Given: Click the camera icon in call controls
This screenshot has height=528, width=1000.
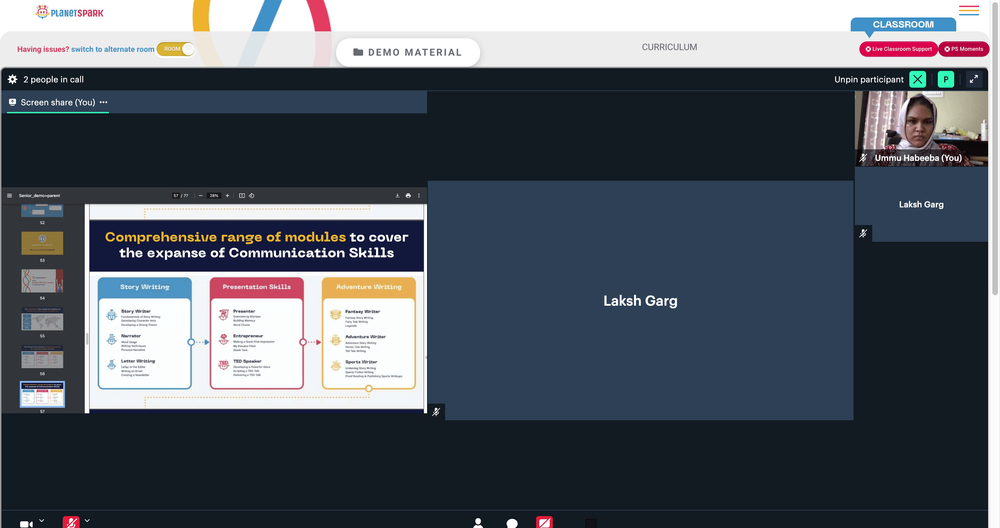Looking at the screenshot, I should coord(26,524).
